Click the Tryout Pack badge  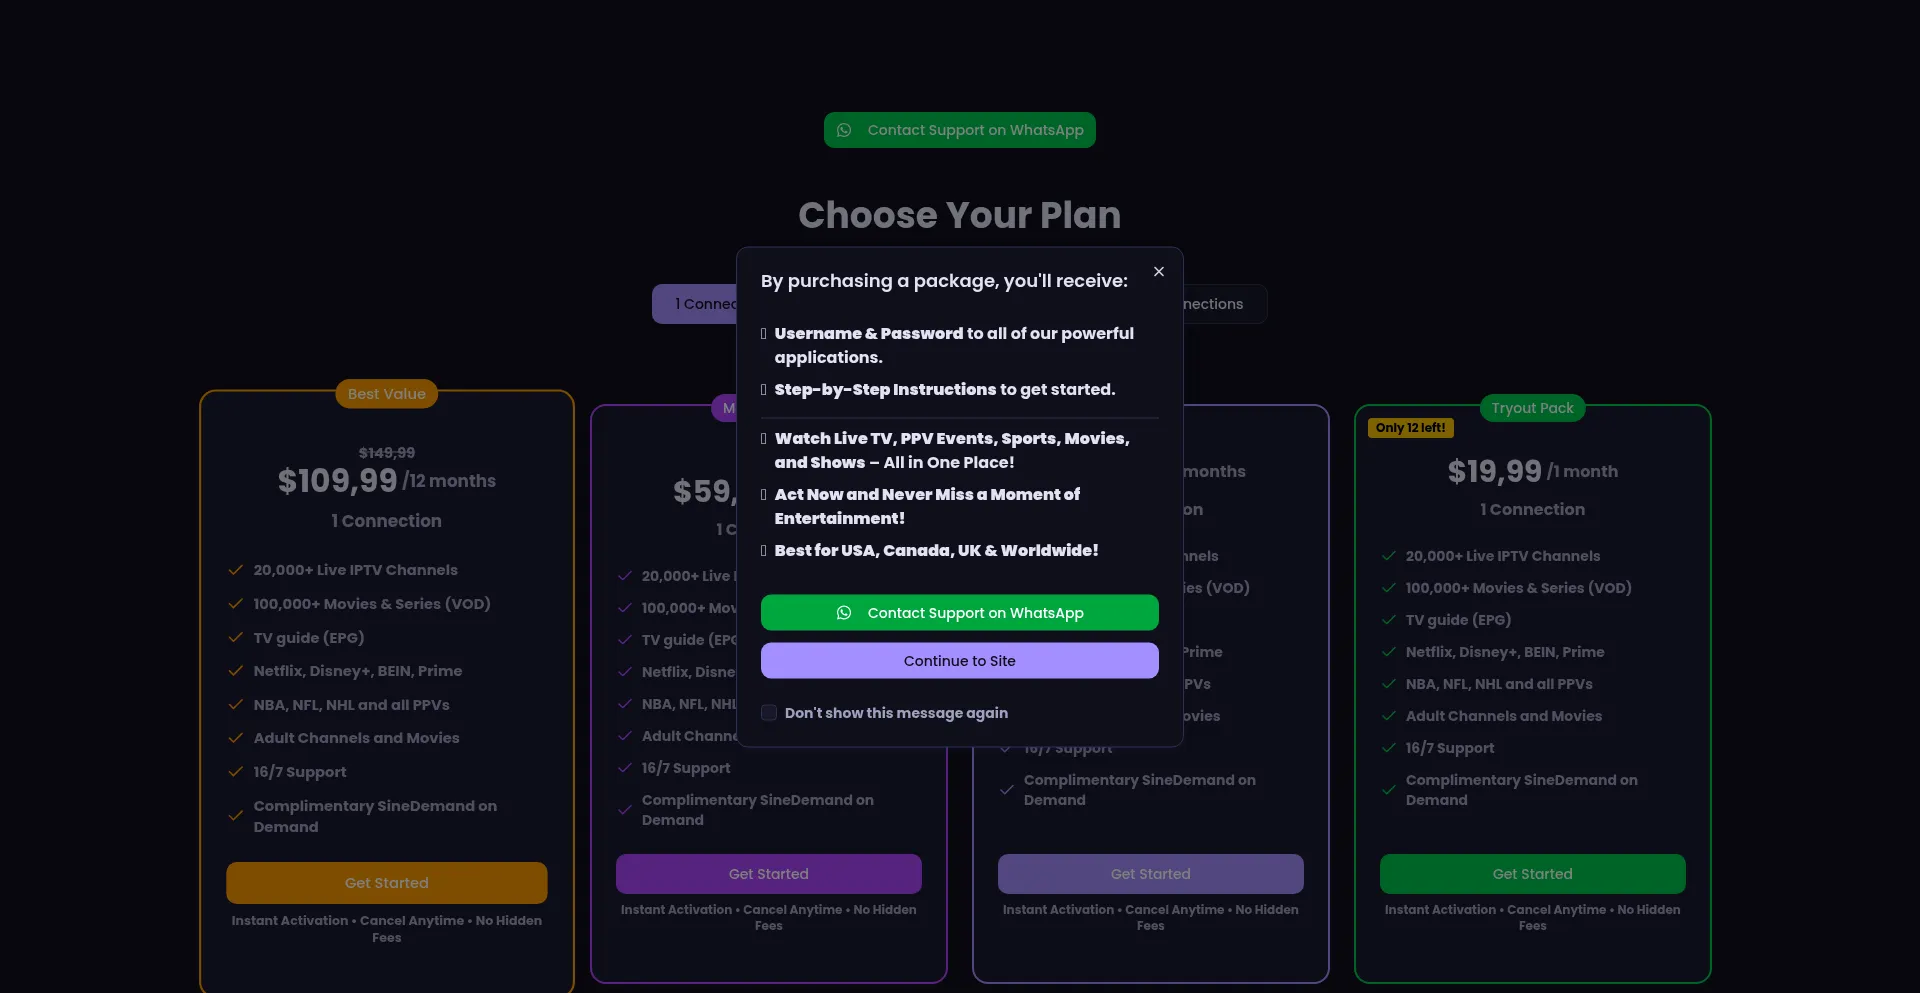[1532, 408]
